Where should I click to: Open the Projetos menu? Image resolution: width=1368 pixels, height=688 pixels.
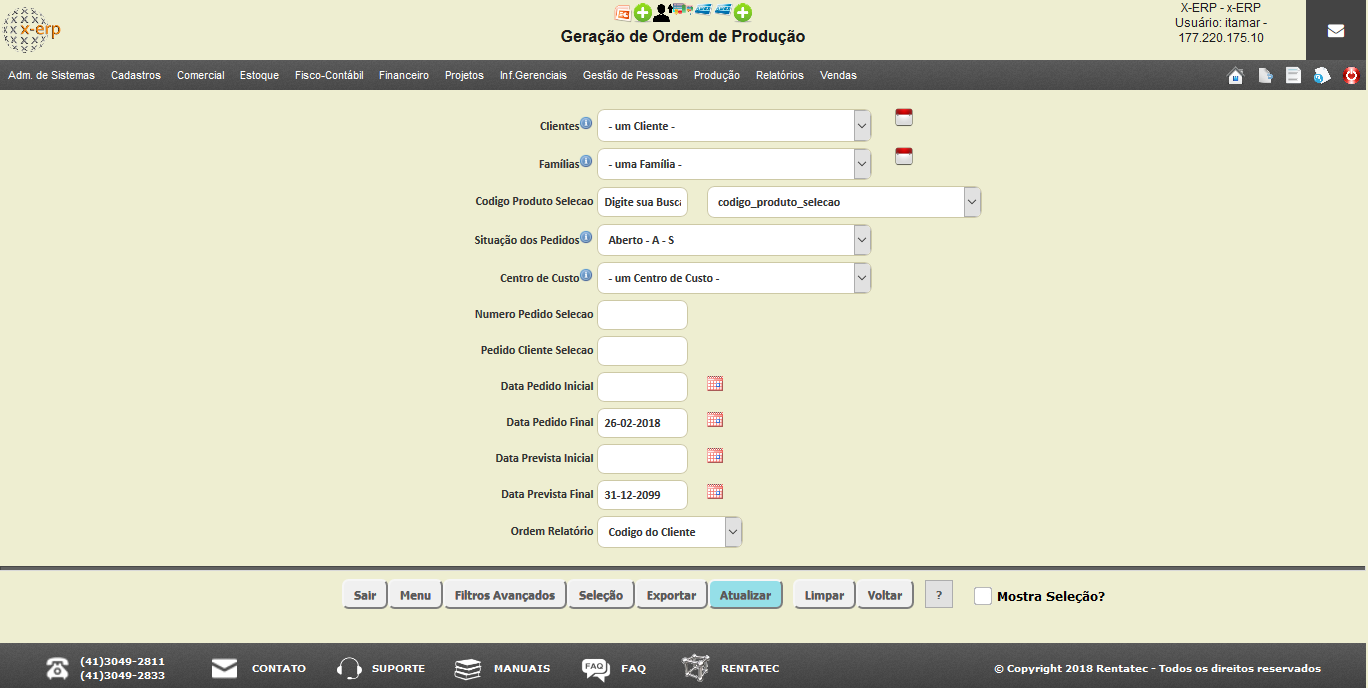coord(464,75)
